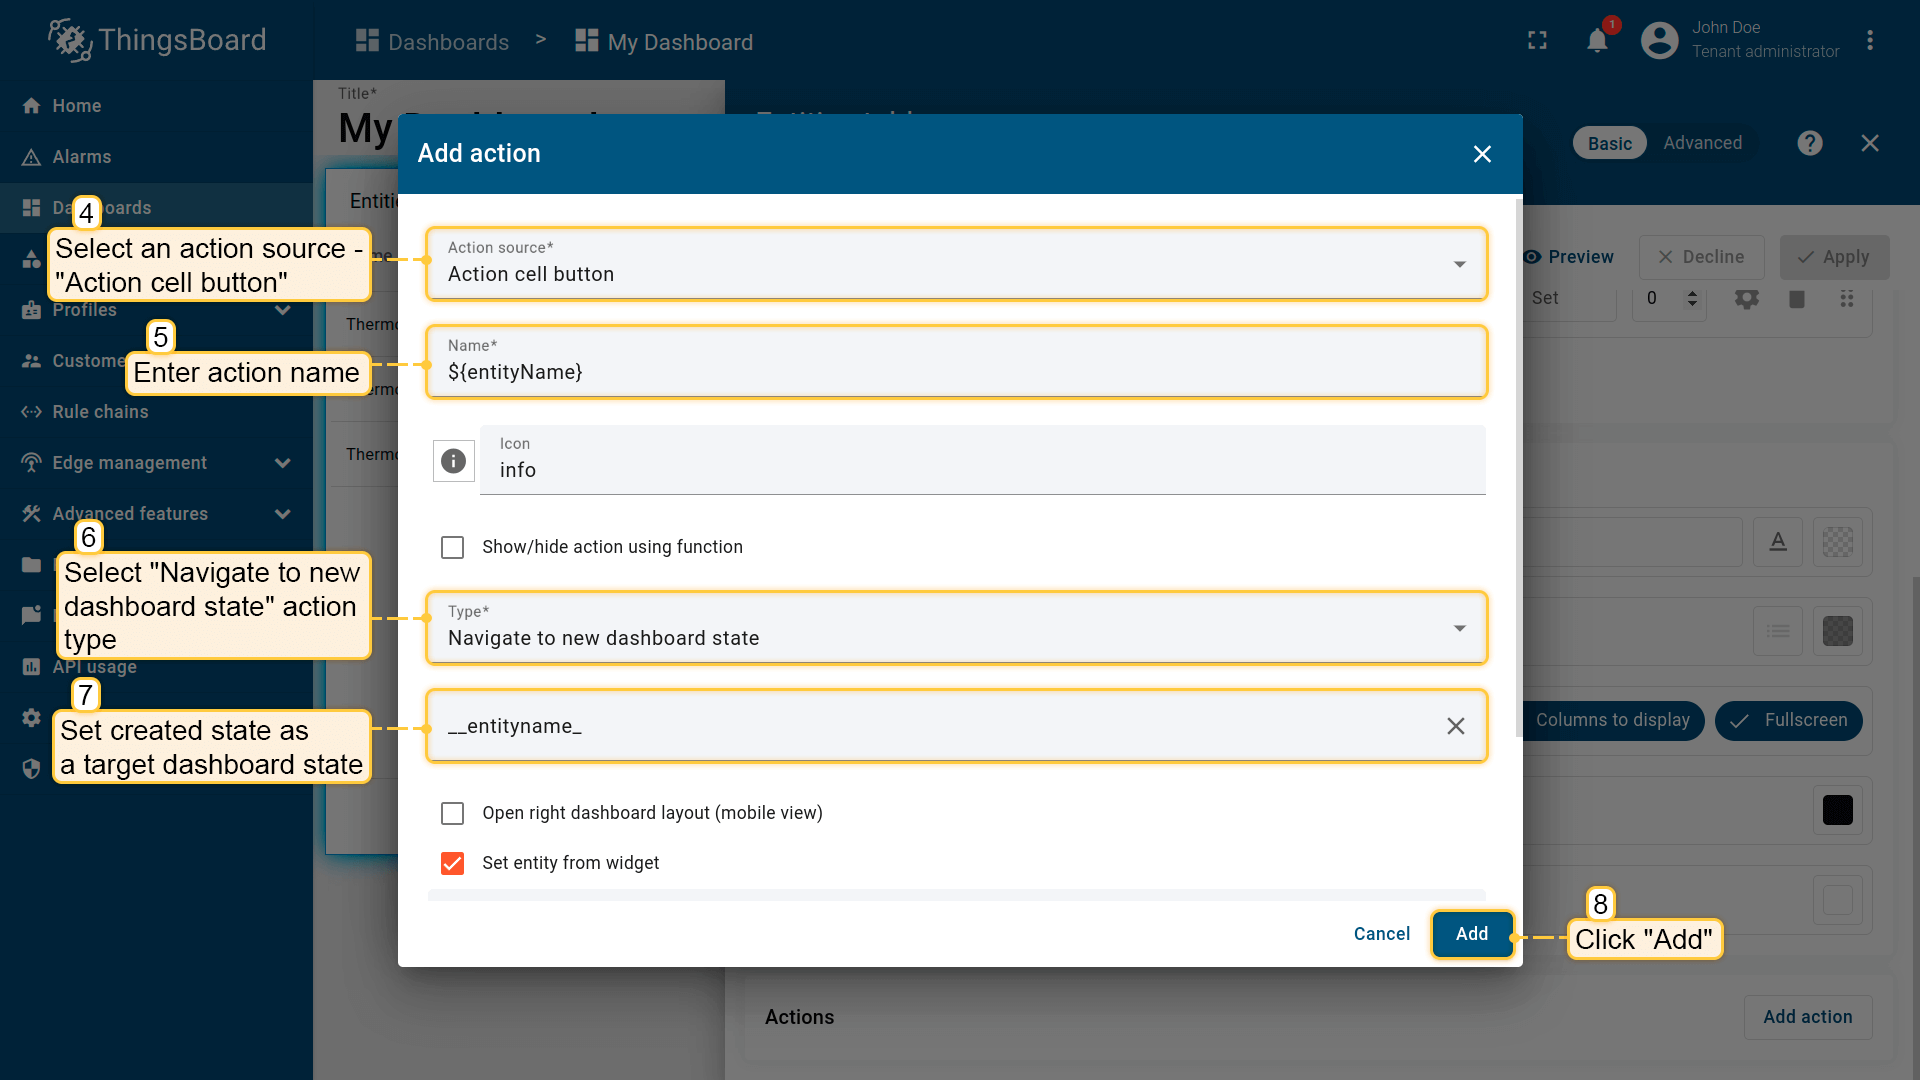Screen dimensions: 1920x1080
Task: Click Cancel in the dialog
Action: (1381, 934)
